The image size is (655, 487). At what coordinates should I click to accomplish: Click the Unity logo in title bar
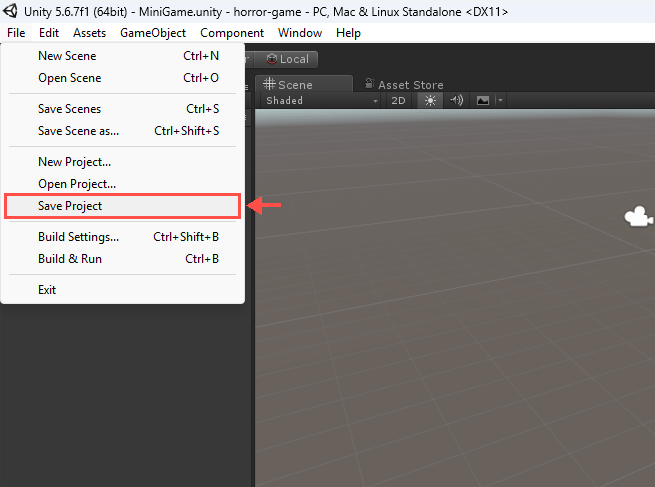pos(10,11)
